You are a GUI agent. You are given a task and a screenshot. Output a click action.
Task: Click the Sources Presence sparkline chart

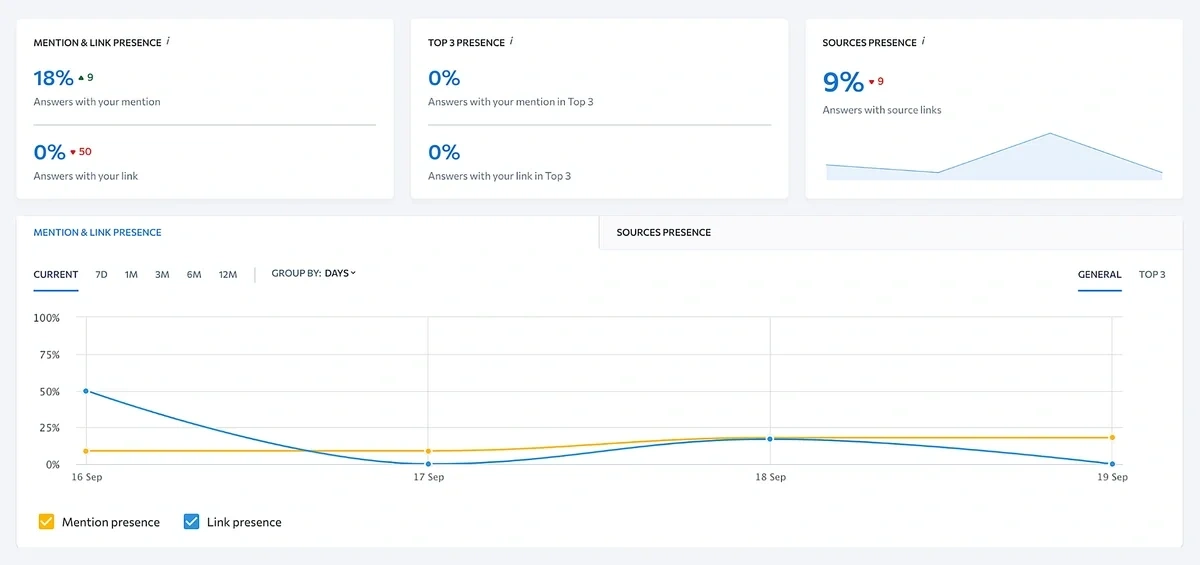994,158
